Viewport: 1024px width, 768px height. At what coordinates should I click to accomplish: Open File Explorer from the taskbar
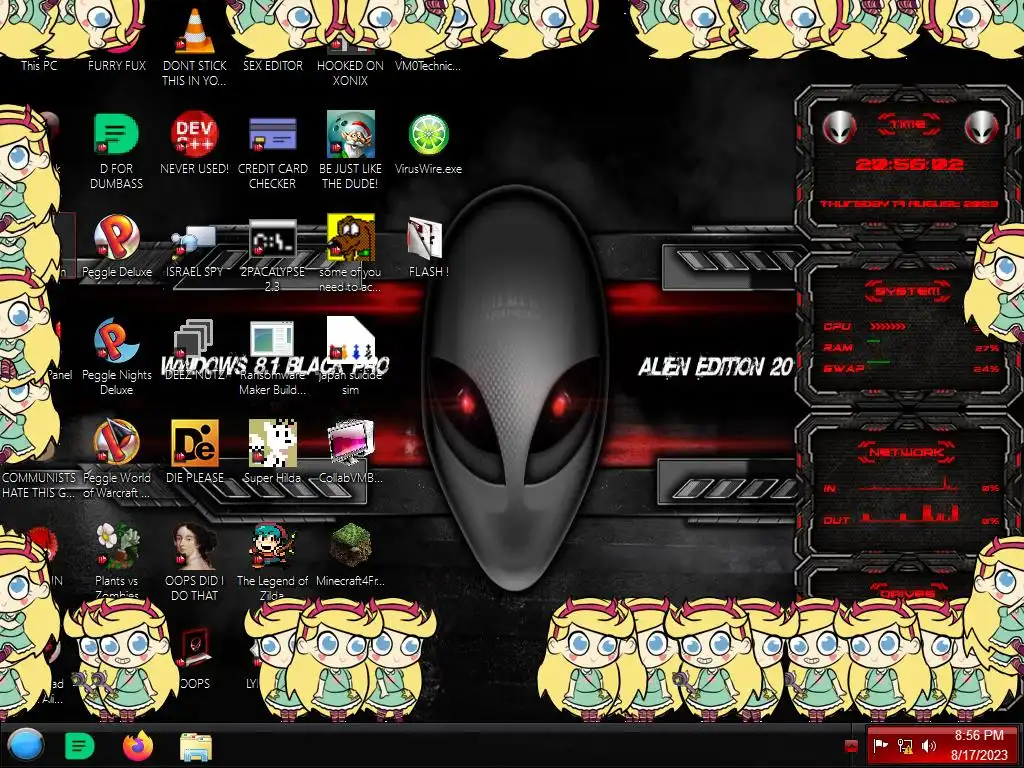pos(196,747)
